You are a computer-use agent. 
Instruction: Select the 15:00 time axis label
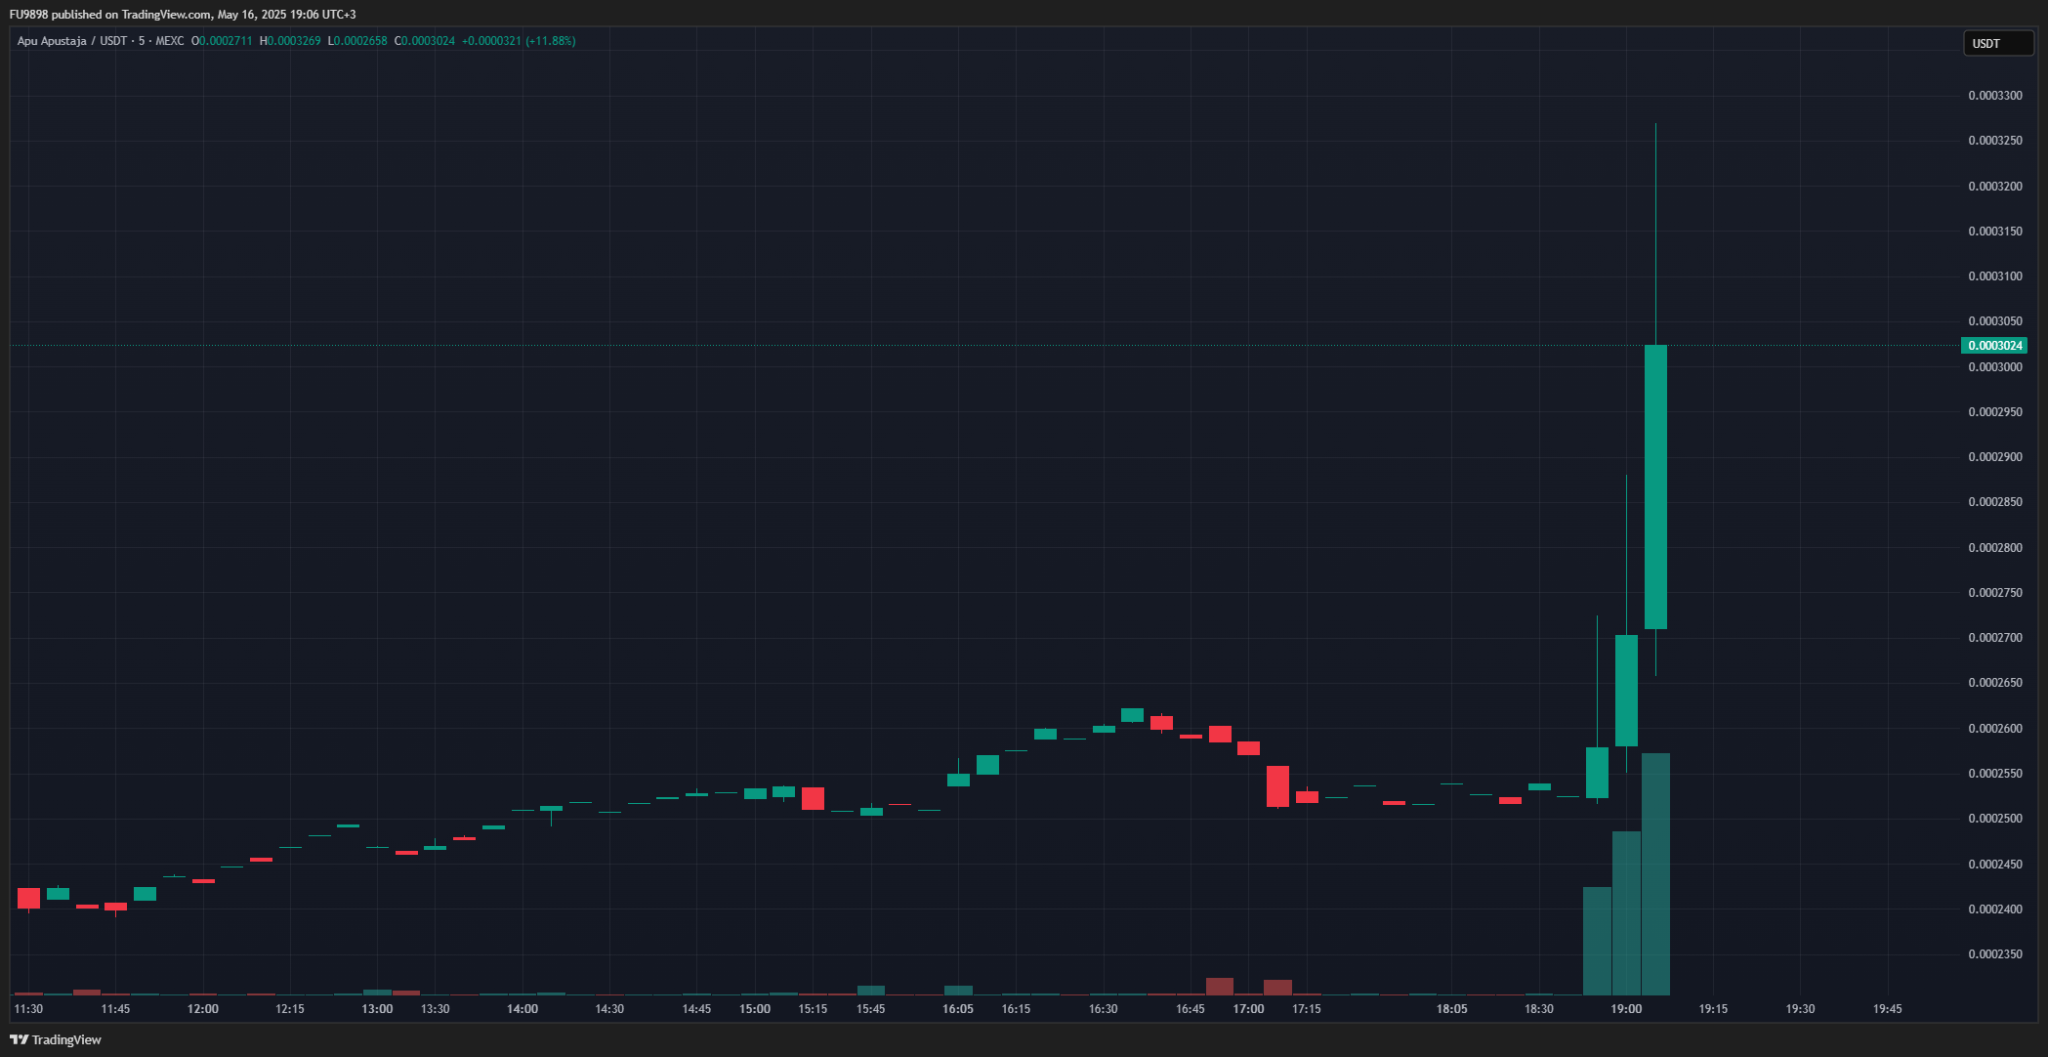coord(755,1009)
